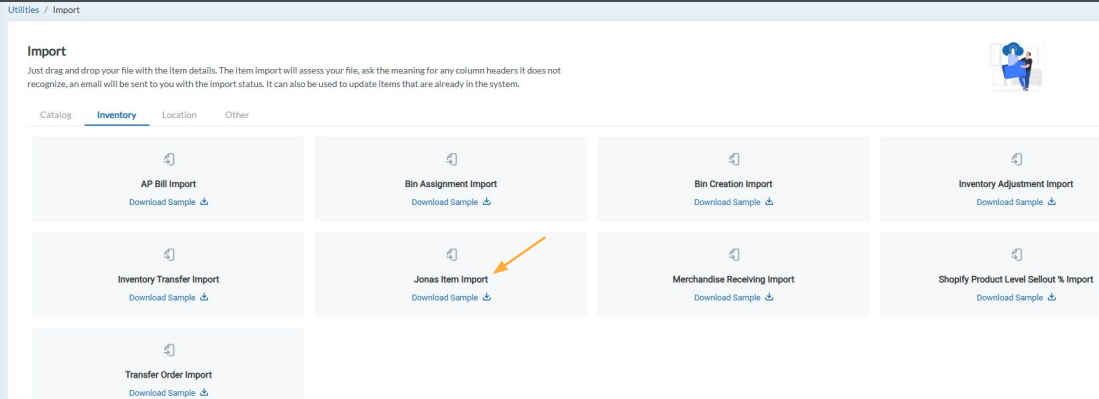1099x399 pixels.
Task: Click the Shopify Product Level Sellout file icon
Action: [x=1016, y=255]
